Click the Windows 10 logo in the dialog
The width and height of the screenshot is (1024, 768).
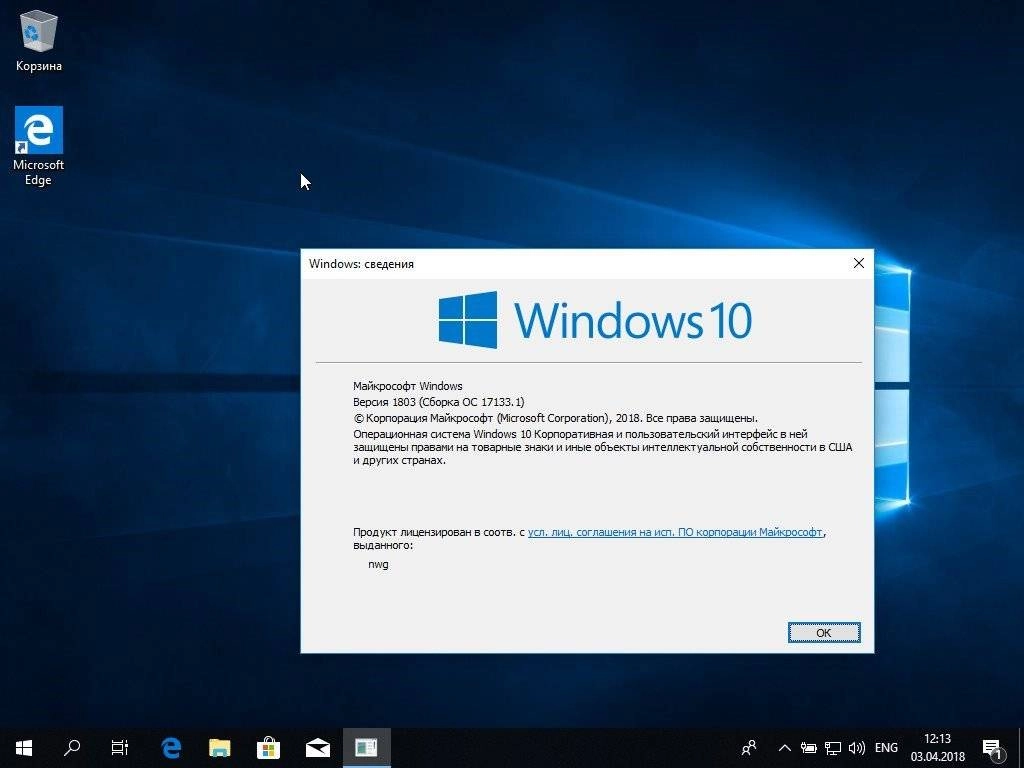click(x=595, y=320)
